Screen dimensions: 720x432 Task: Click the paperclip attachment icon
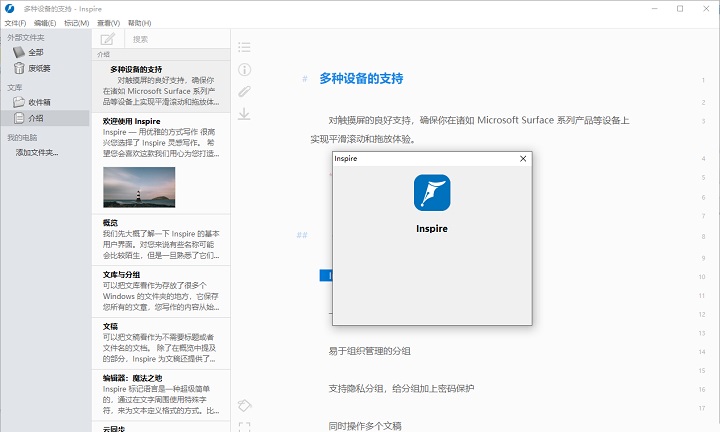tap(244, 91)
